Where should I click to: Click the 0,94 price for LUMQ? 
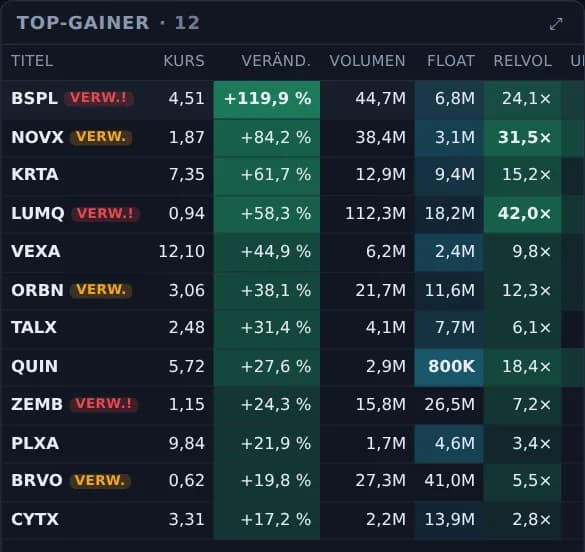187,214
